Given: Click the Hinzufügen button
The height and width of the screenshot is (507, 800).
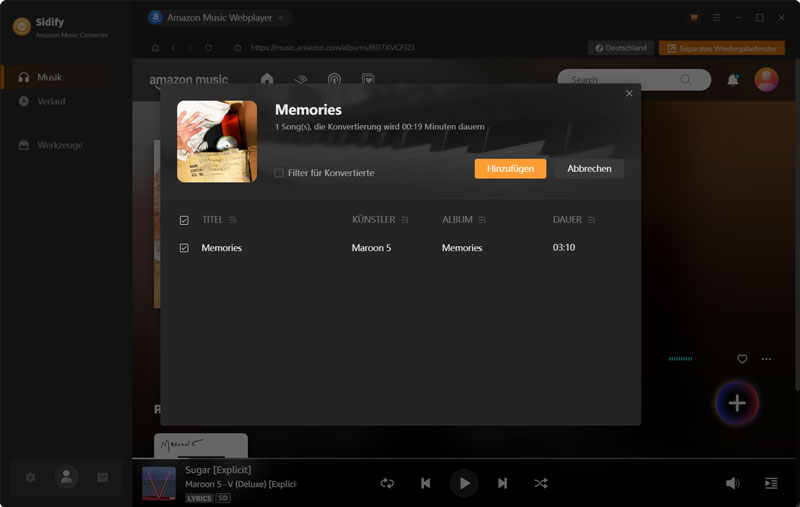Looking at the screenshot, I should [510, 169].
